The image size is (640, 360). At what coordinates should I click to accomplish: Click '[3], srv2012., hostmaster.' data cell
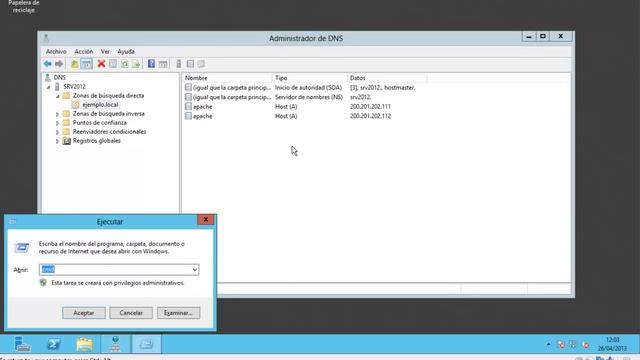click(x=382, y=87)
